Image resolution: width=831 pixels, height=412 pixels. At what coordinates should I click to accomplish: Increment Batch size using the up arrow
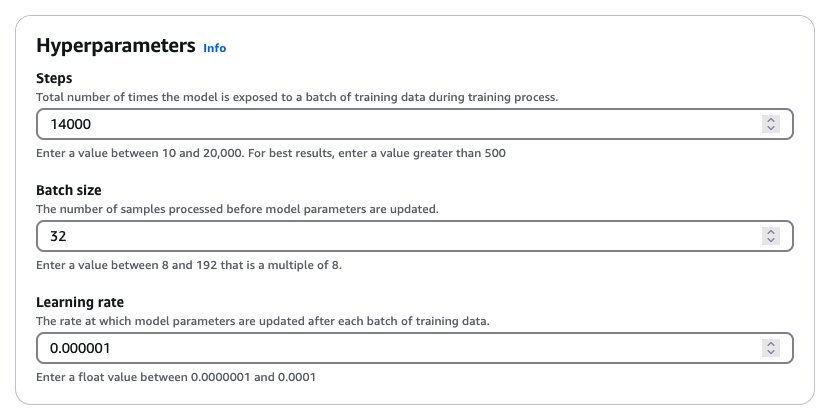coord(771,232)
